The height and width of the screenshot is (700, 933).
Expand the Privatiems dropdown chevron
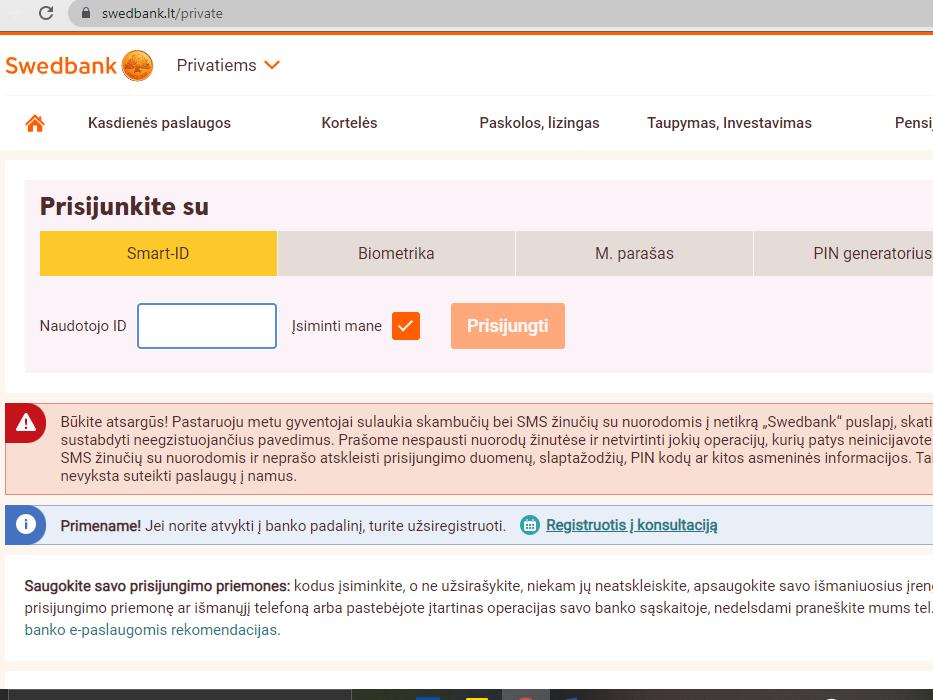click(x=272, y=65)
